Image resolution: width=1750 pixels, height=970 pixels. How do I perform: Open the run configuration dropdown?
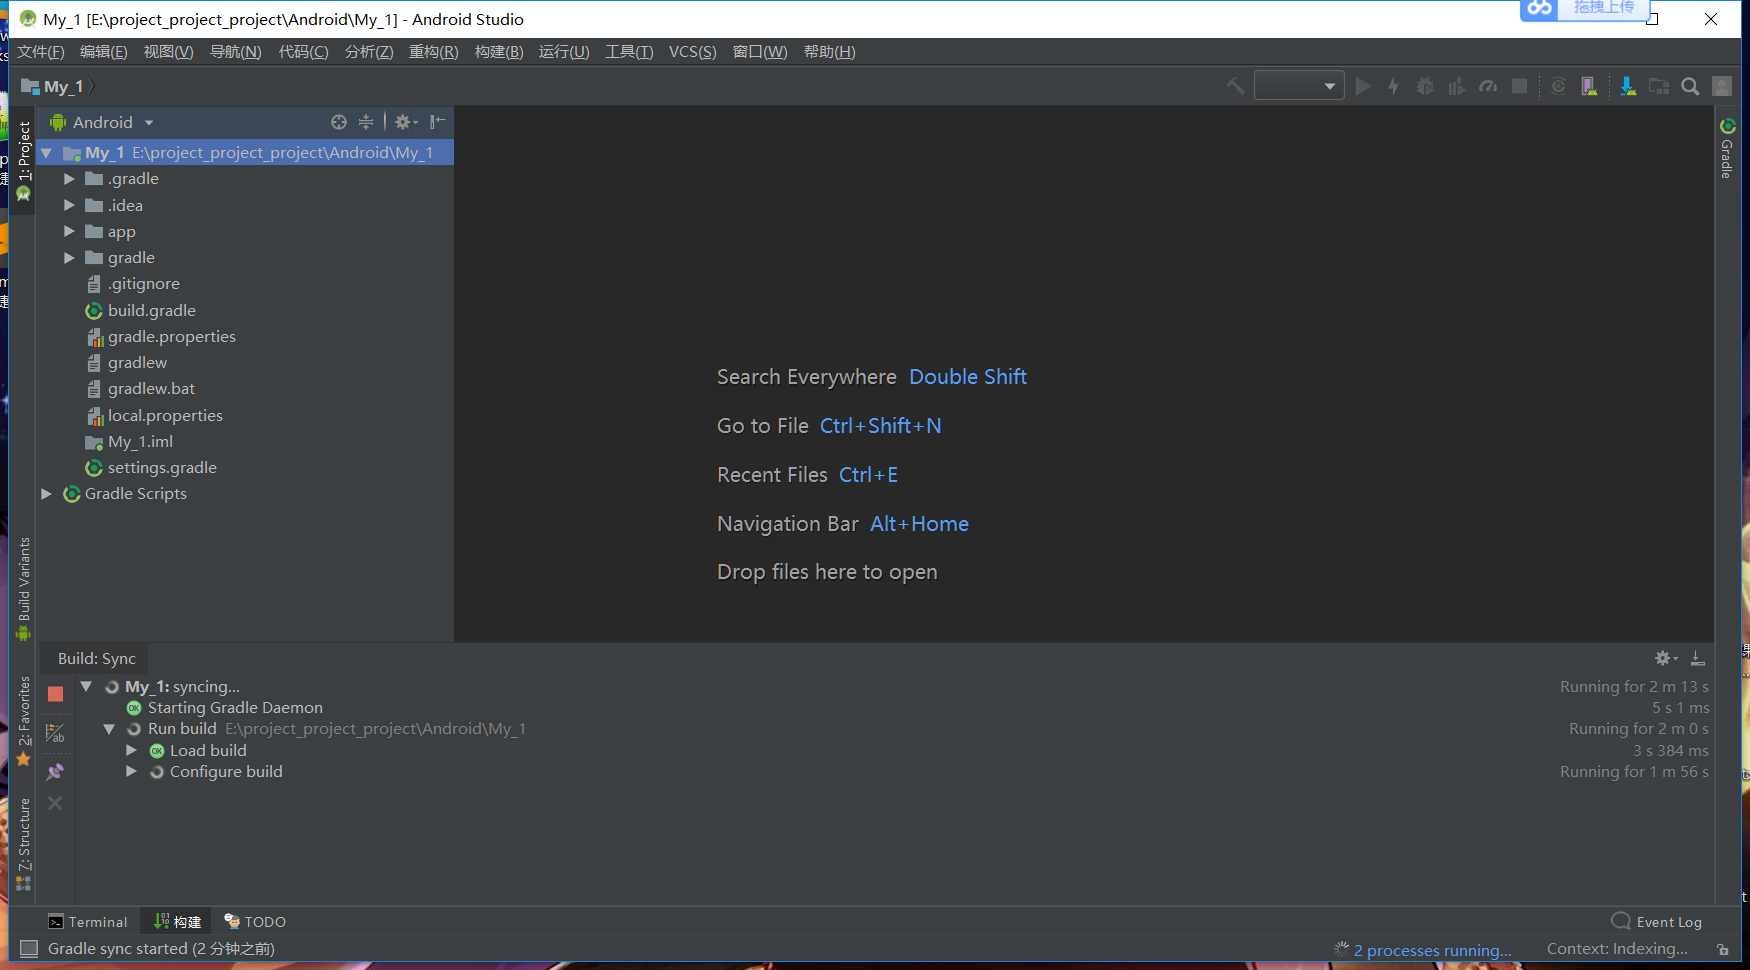(x=1299, y=86)
